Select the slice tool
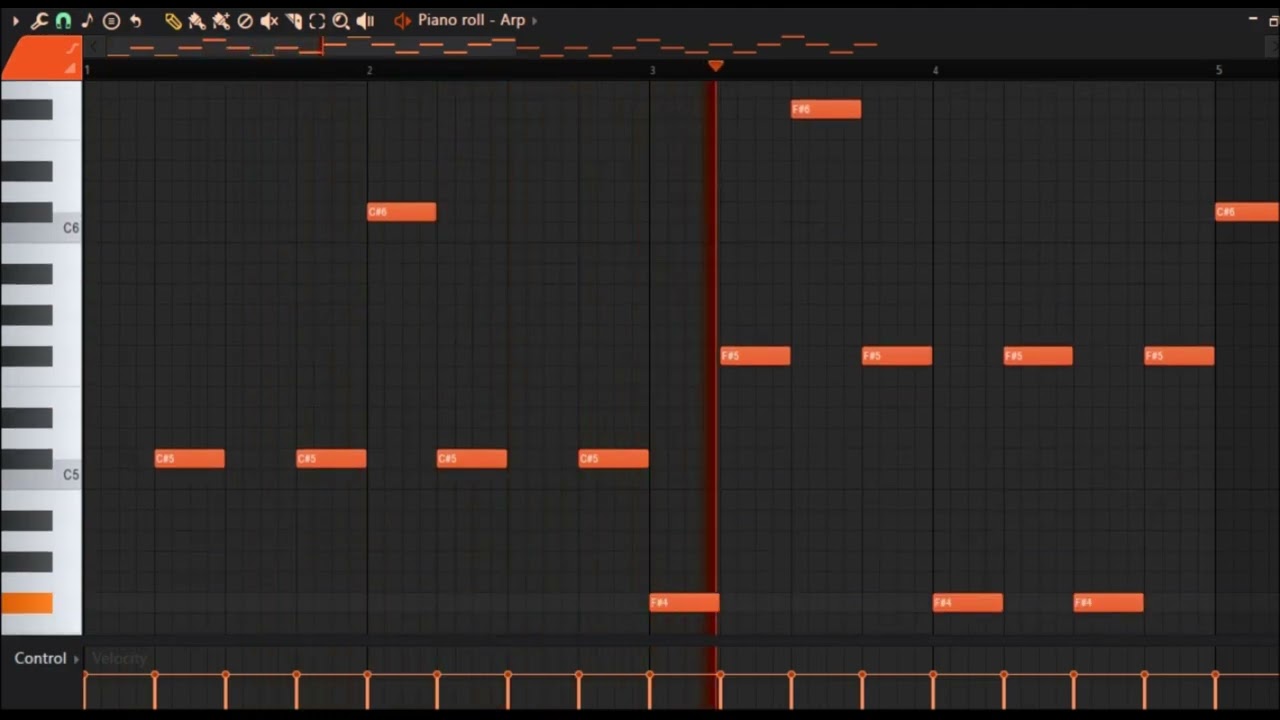 (293, 20)
